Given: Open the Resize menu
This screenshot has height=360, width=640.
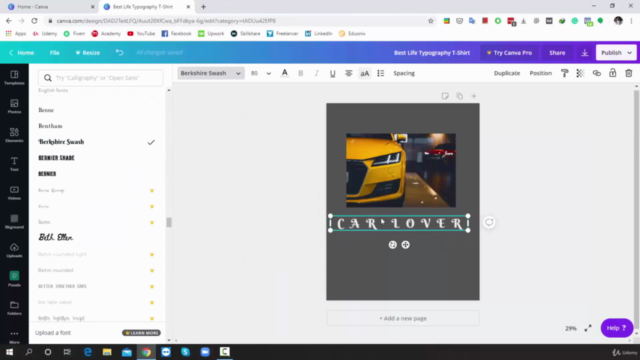Looking at the screenshot, I should [87, 53].
